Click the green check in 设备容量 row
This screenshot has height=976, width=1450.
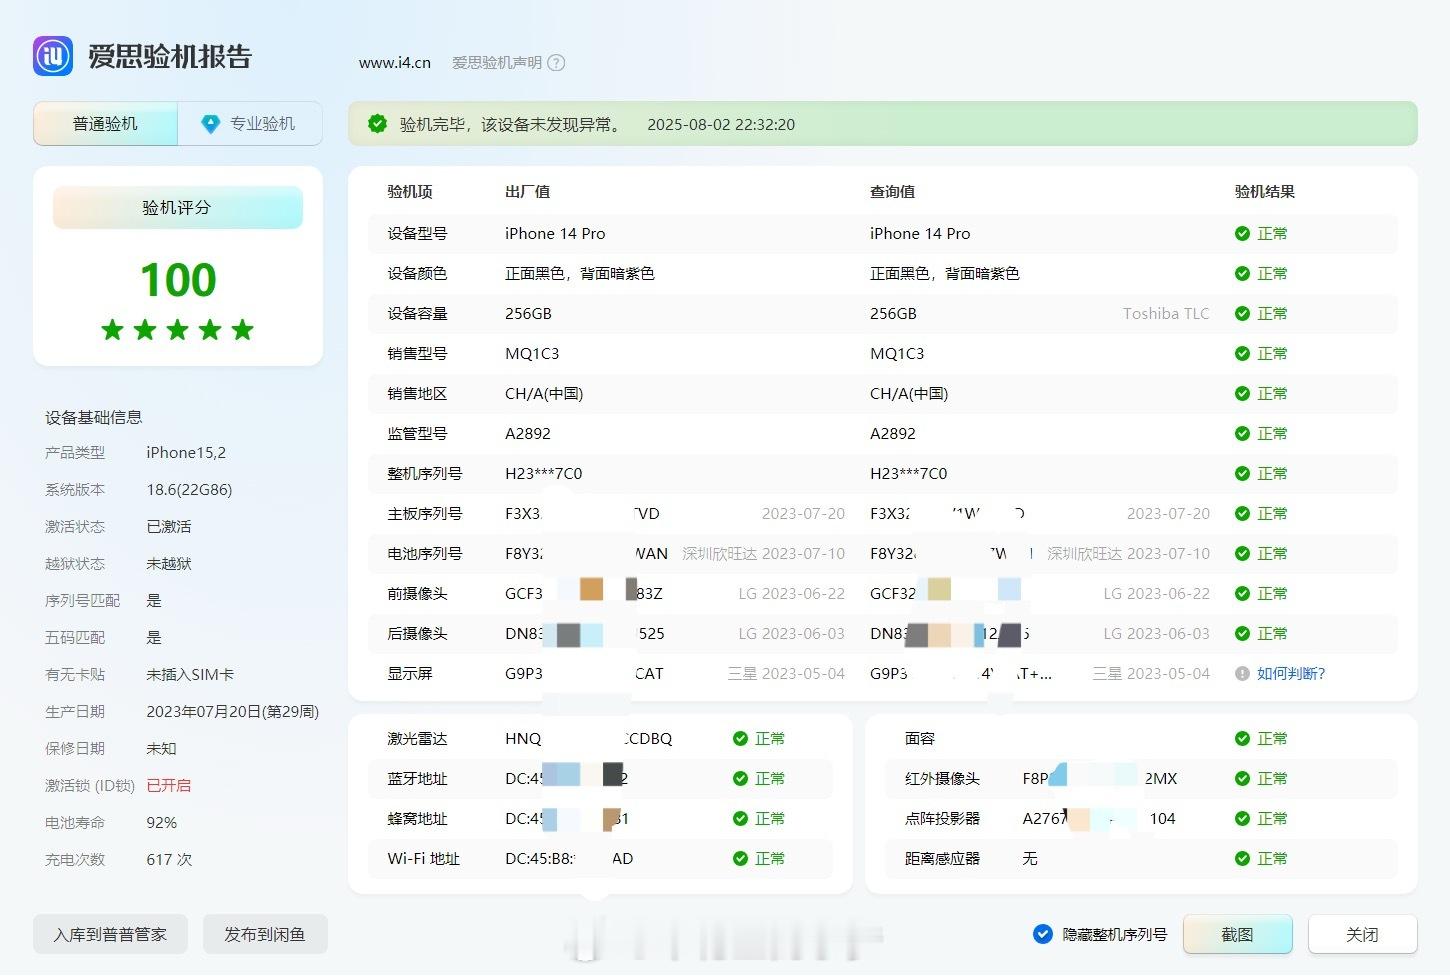click(1242, 314)
